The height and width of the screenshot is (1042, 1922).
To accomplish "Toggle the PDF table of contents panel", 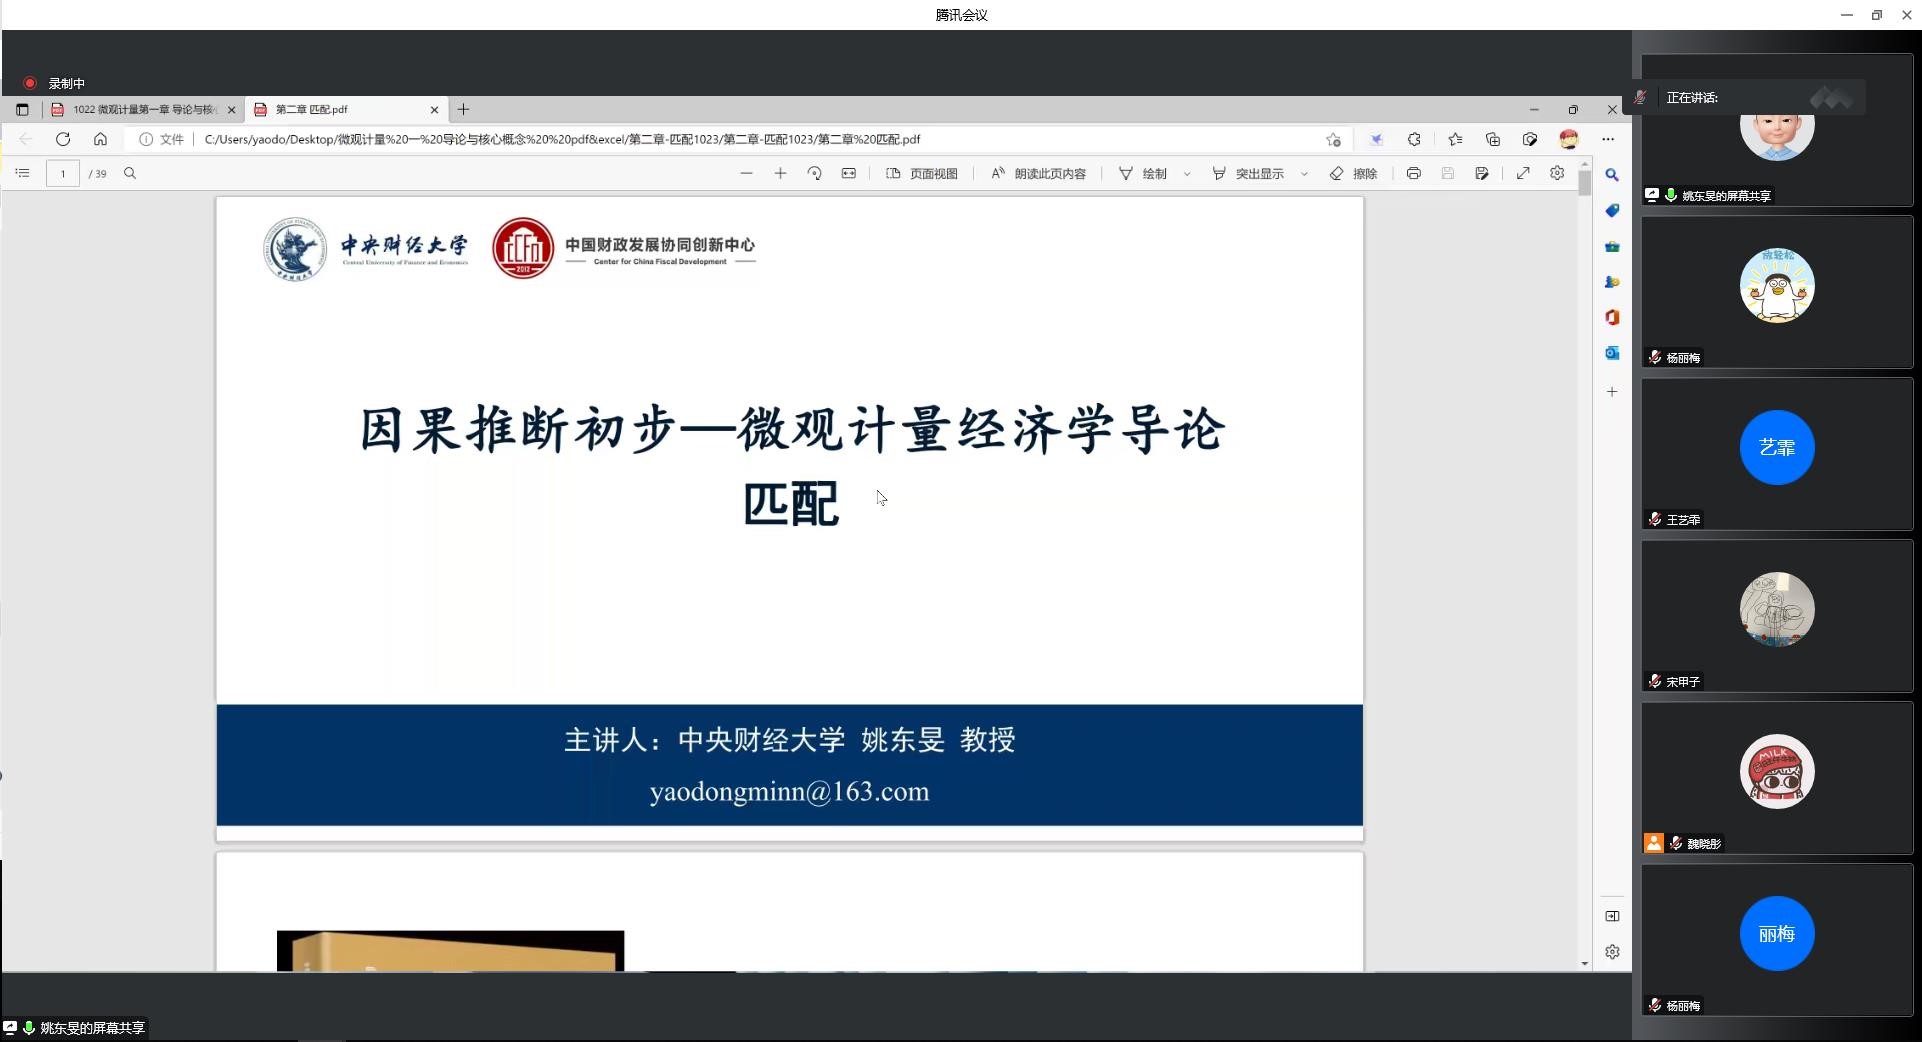I will (22, 173).
